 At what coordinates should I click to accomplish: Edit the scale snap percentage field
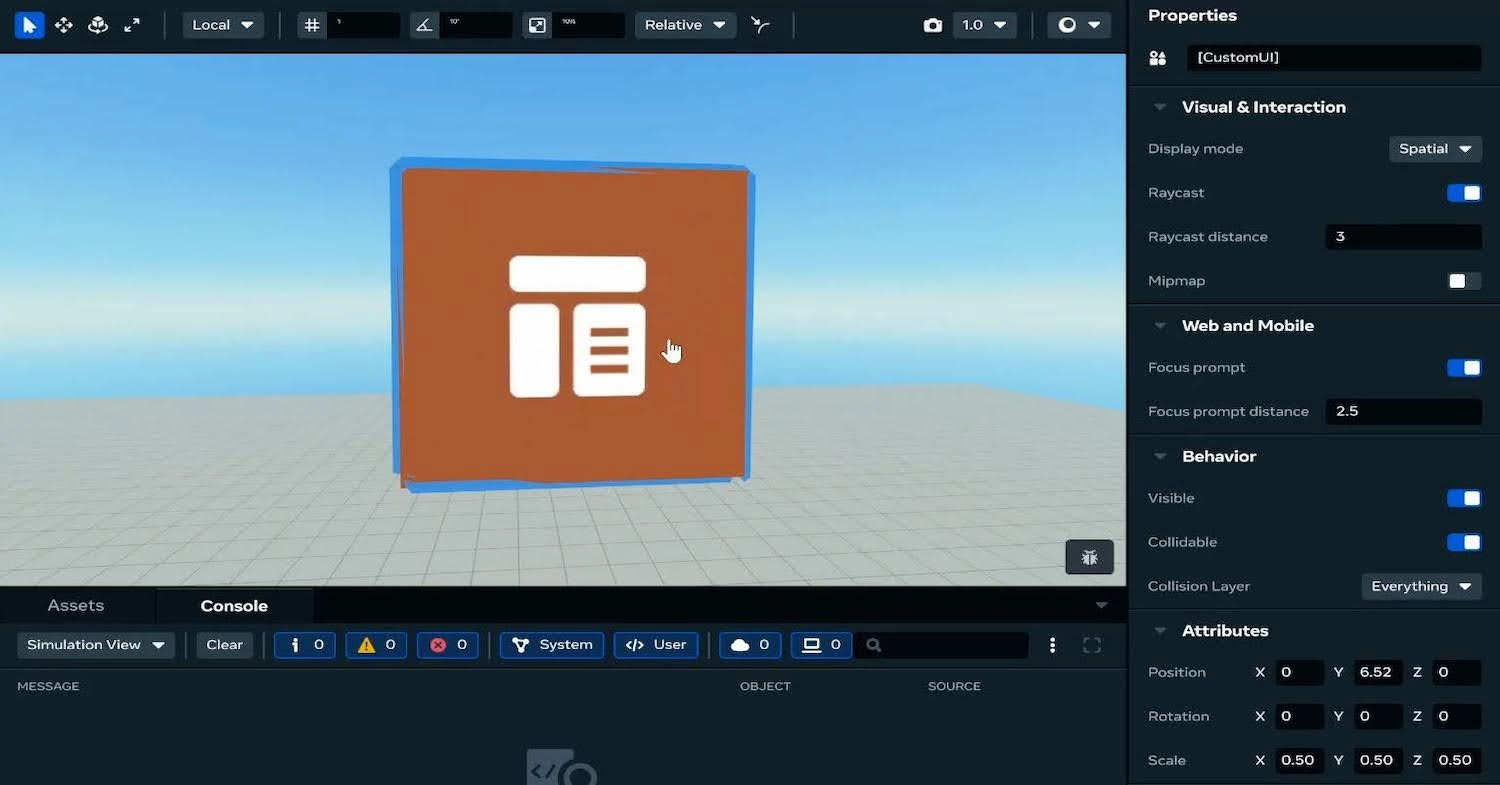click(x=589, y=25)
